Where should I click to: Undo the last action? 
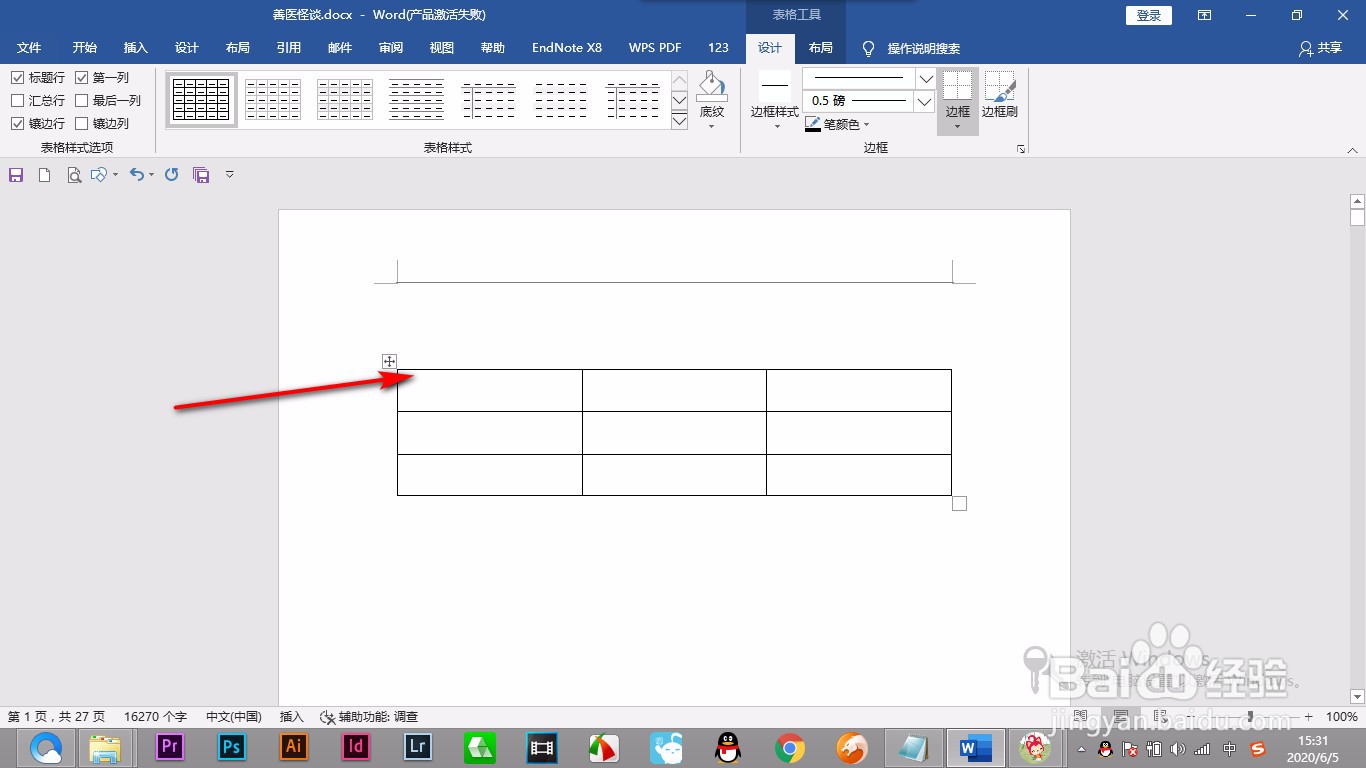pos(137,175)
